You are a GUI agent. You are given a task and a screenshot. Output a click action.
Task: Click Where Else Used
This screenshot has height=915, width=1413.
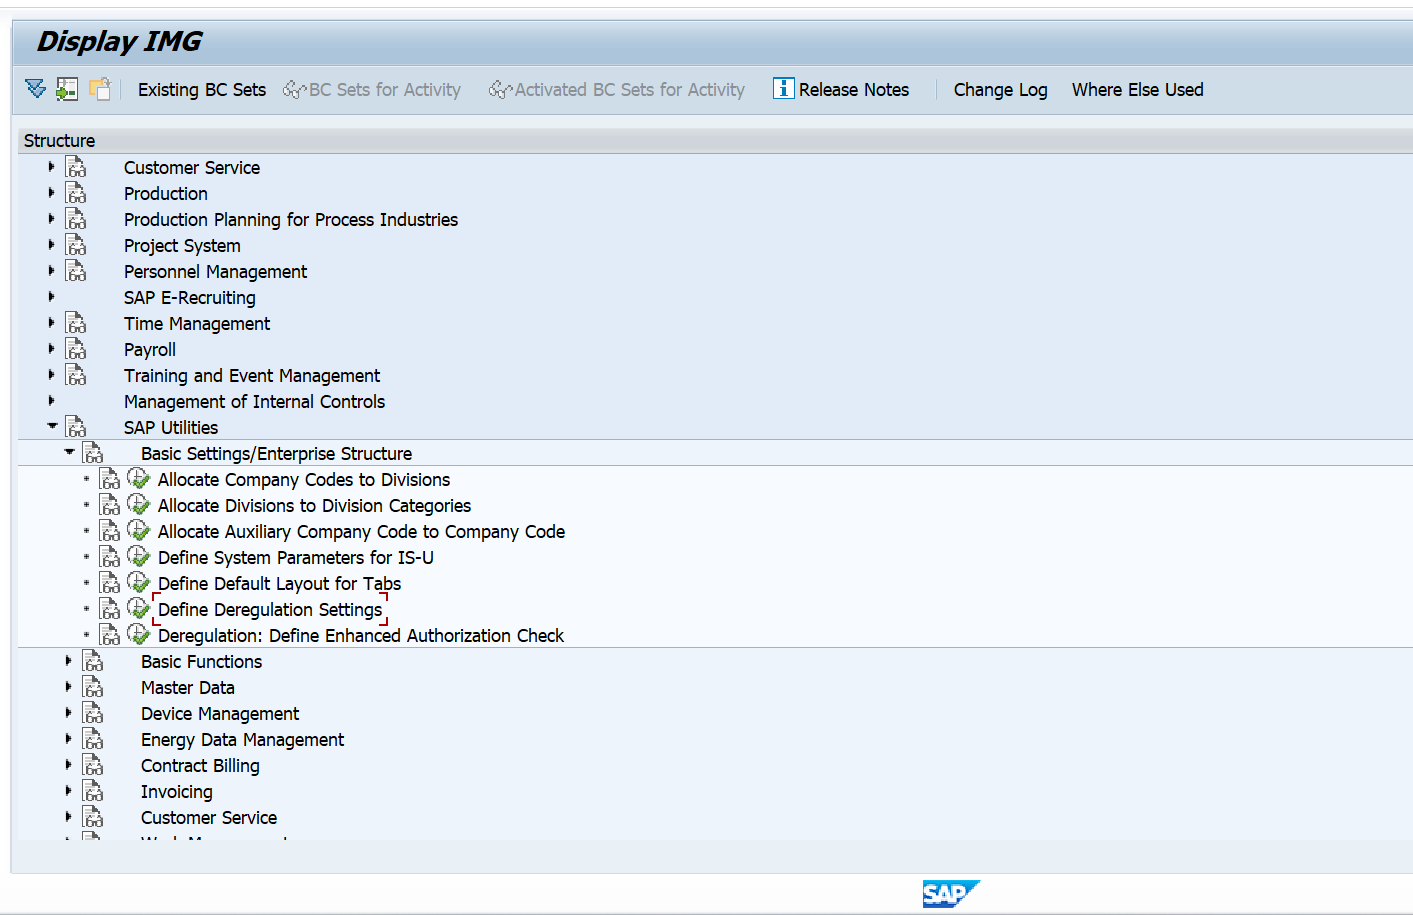pos(1137,90)
